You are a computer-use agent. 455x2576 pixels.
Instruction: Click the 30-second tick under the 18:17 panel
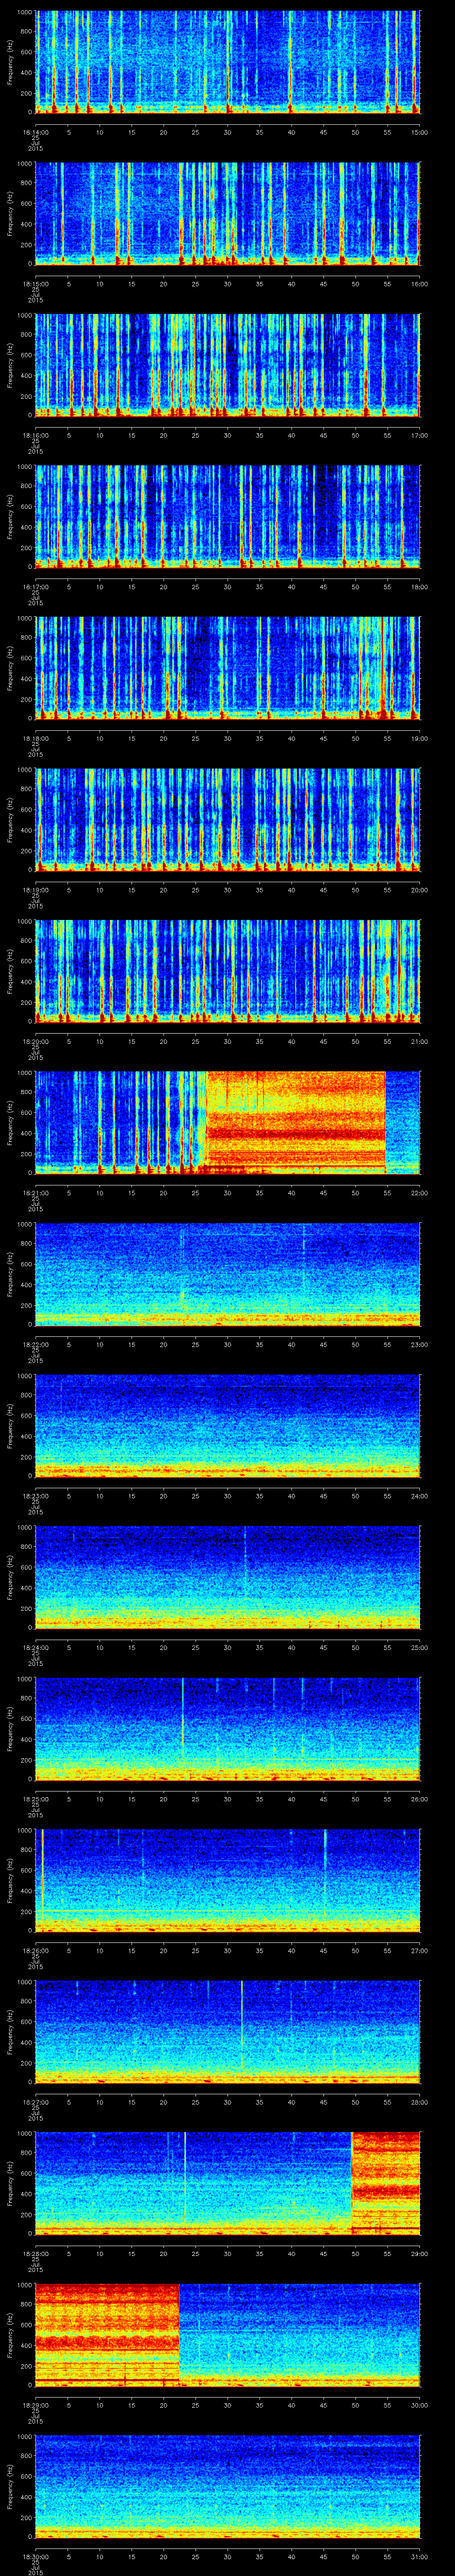click(x=227, y=586)
